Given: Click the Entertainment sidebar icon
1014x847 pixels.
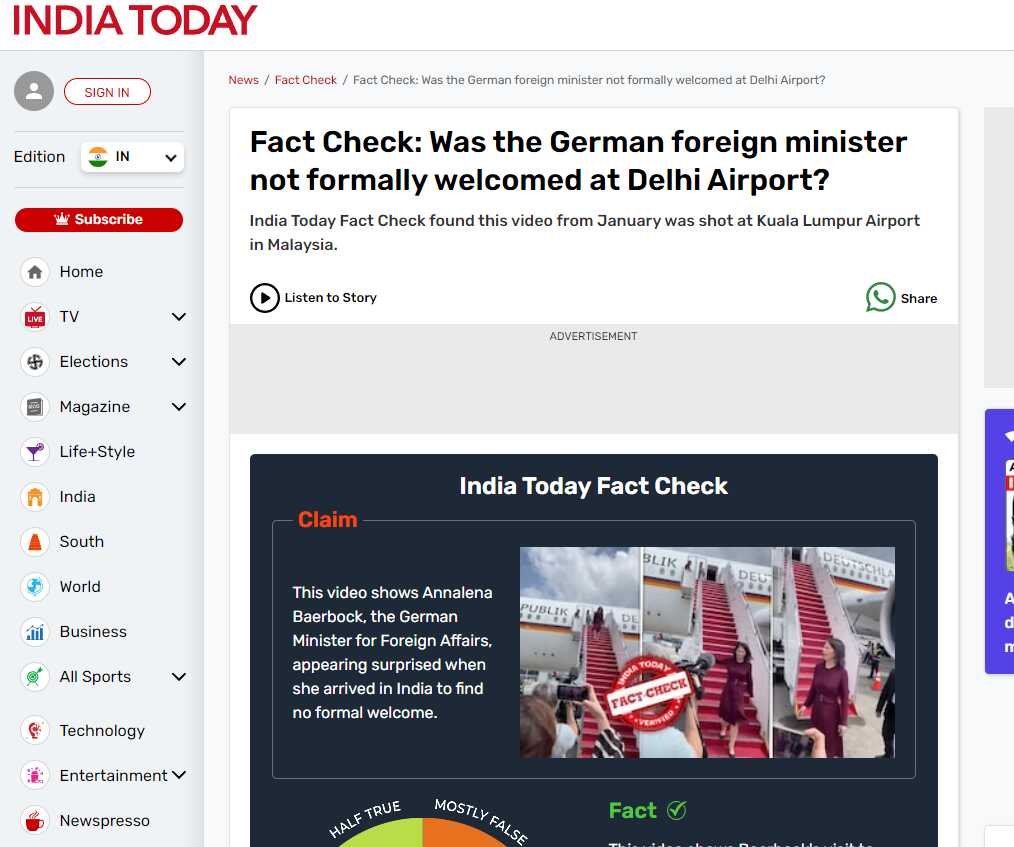Looking at the screenshot, I should click(x=35, y=775).
